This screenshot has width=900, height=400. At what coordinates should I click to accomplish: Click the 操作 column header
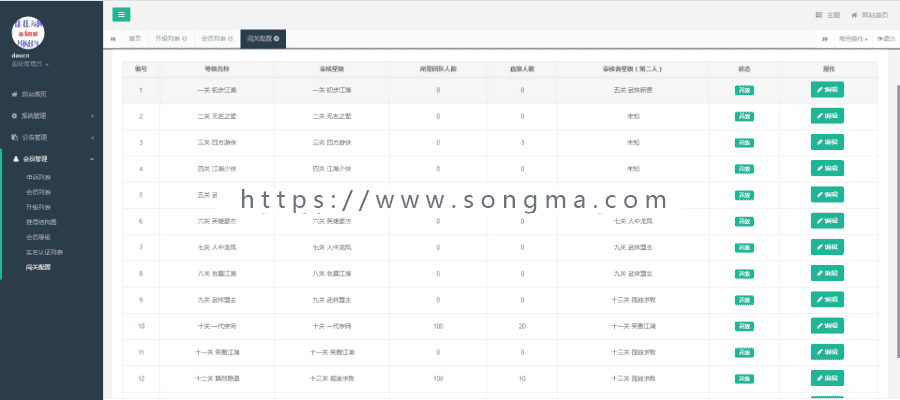coord(828,69)
